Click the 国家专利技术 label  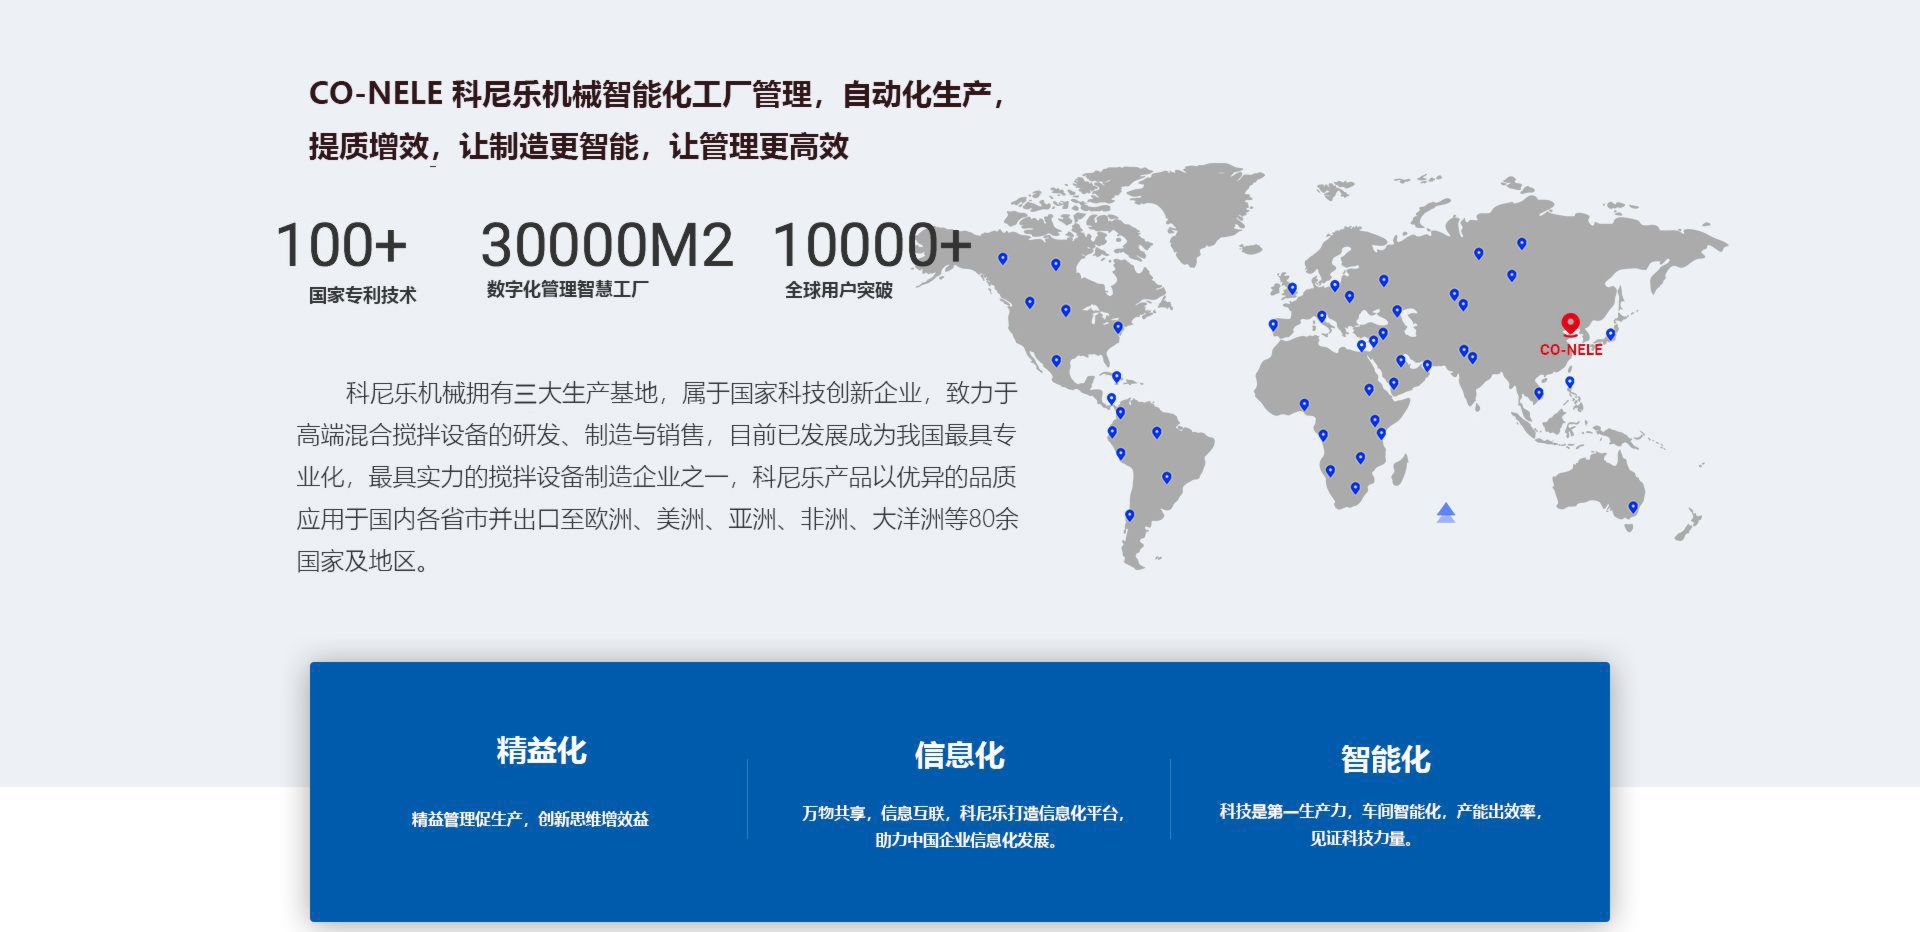tap(362, 295)
